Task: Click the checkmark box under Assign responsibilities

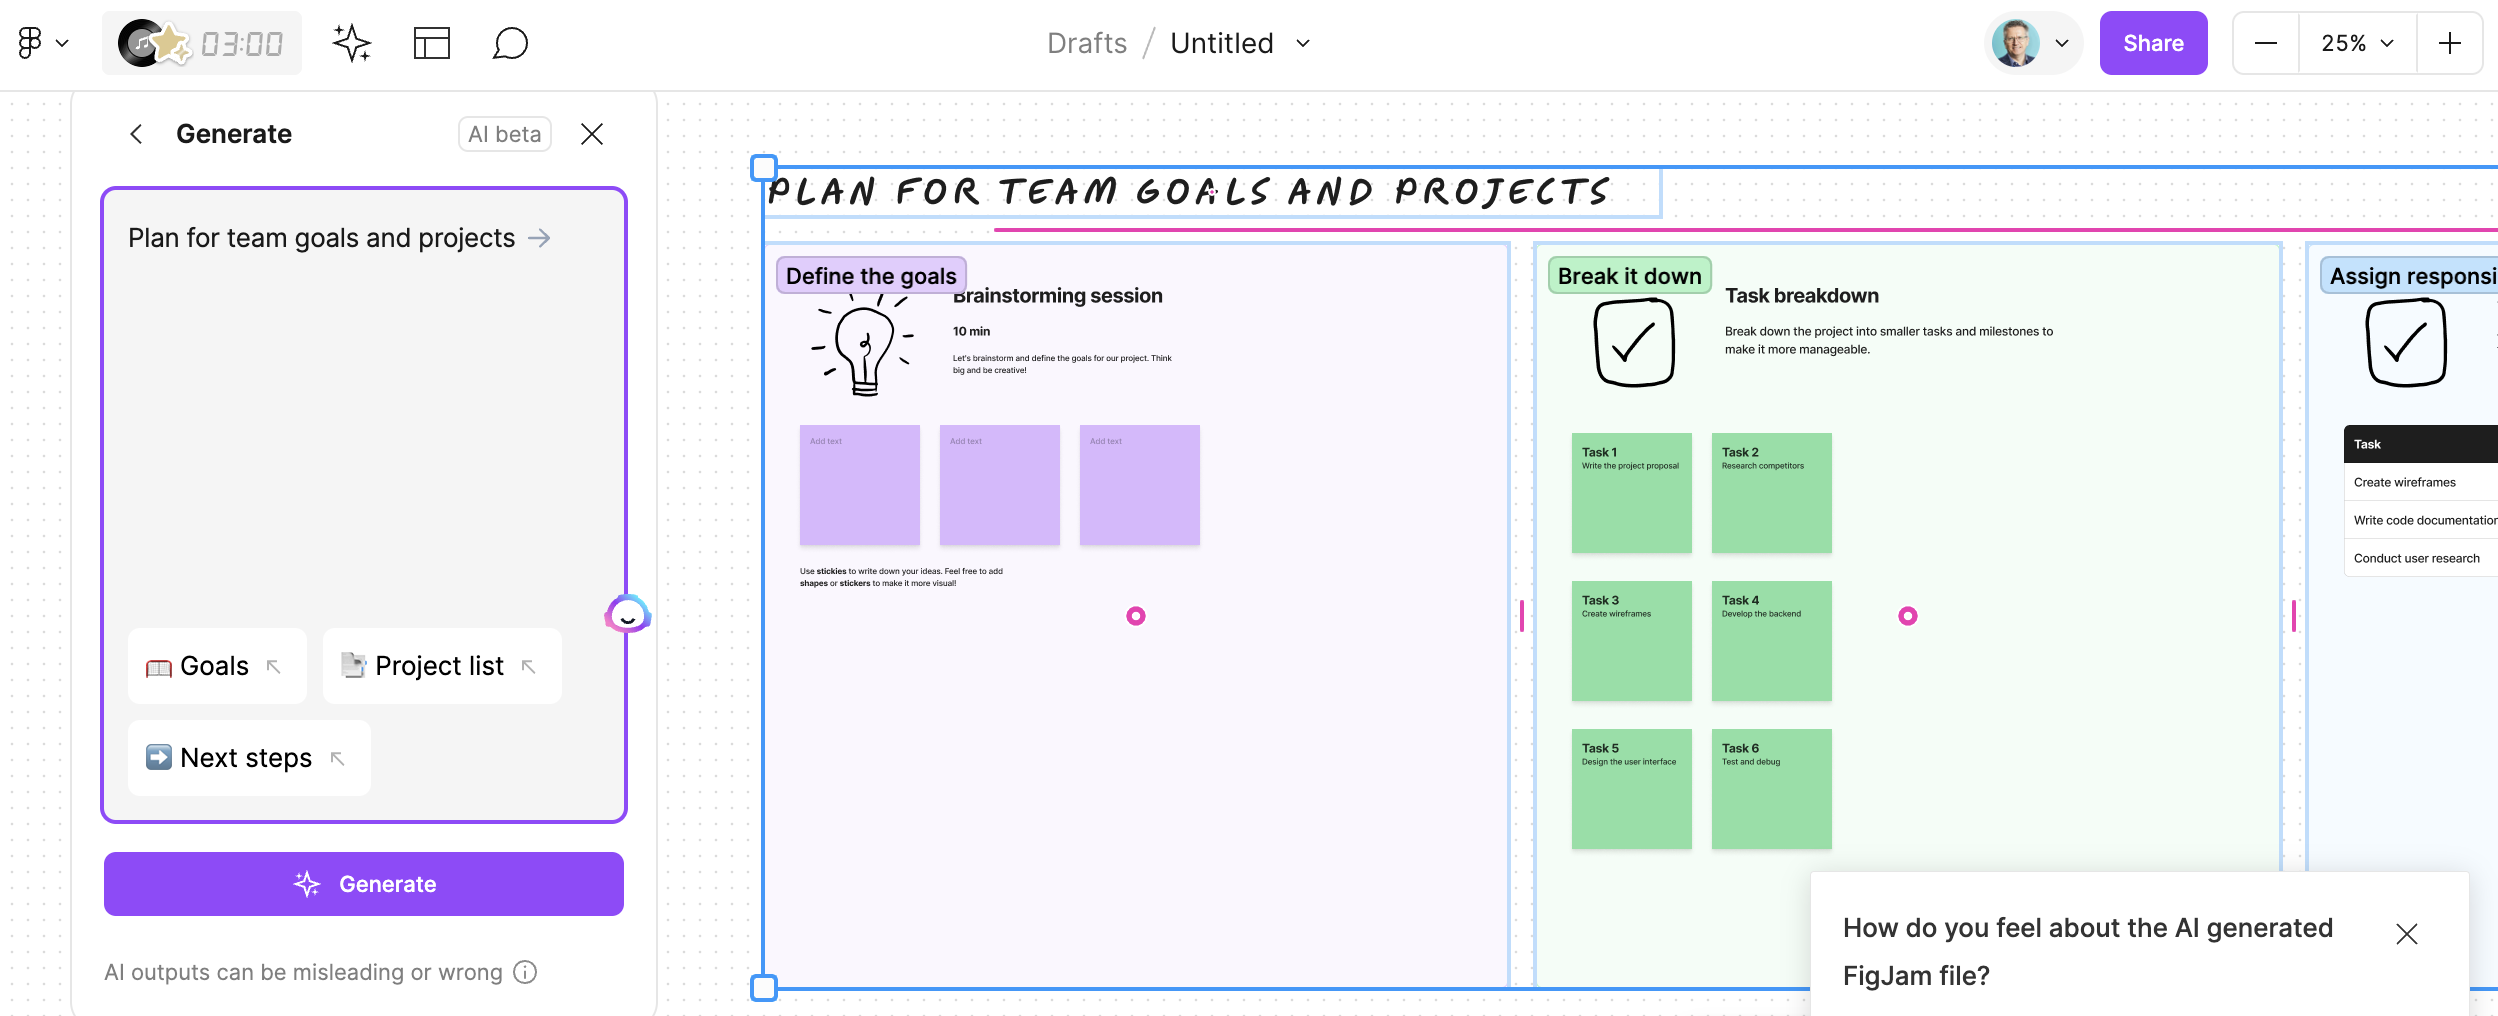Action: [x=2405, y=342]
